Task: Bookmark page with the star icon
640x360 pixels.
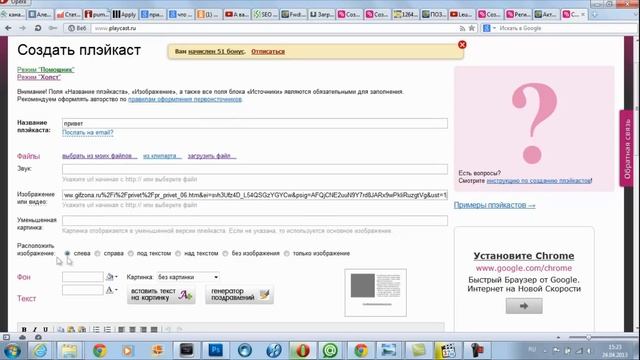Action: point(472,28)
